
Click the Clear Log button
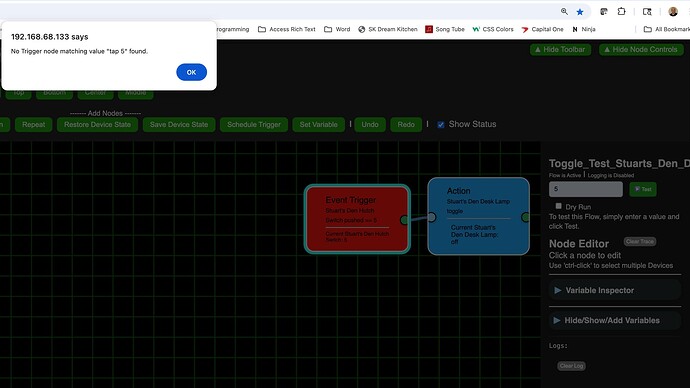(x=571, y=366)
